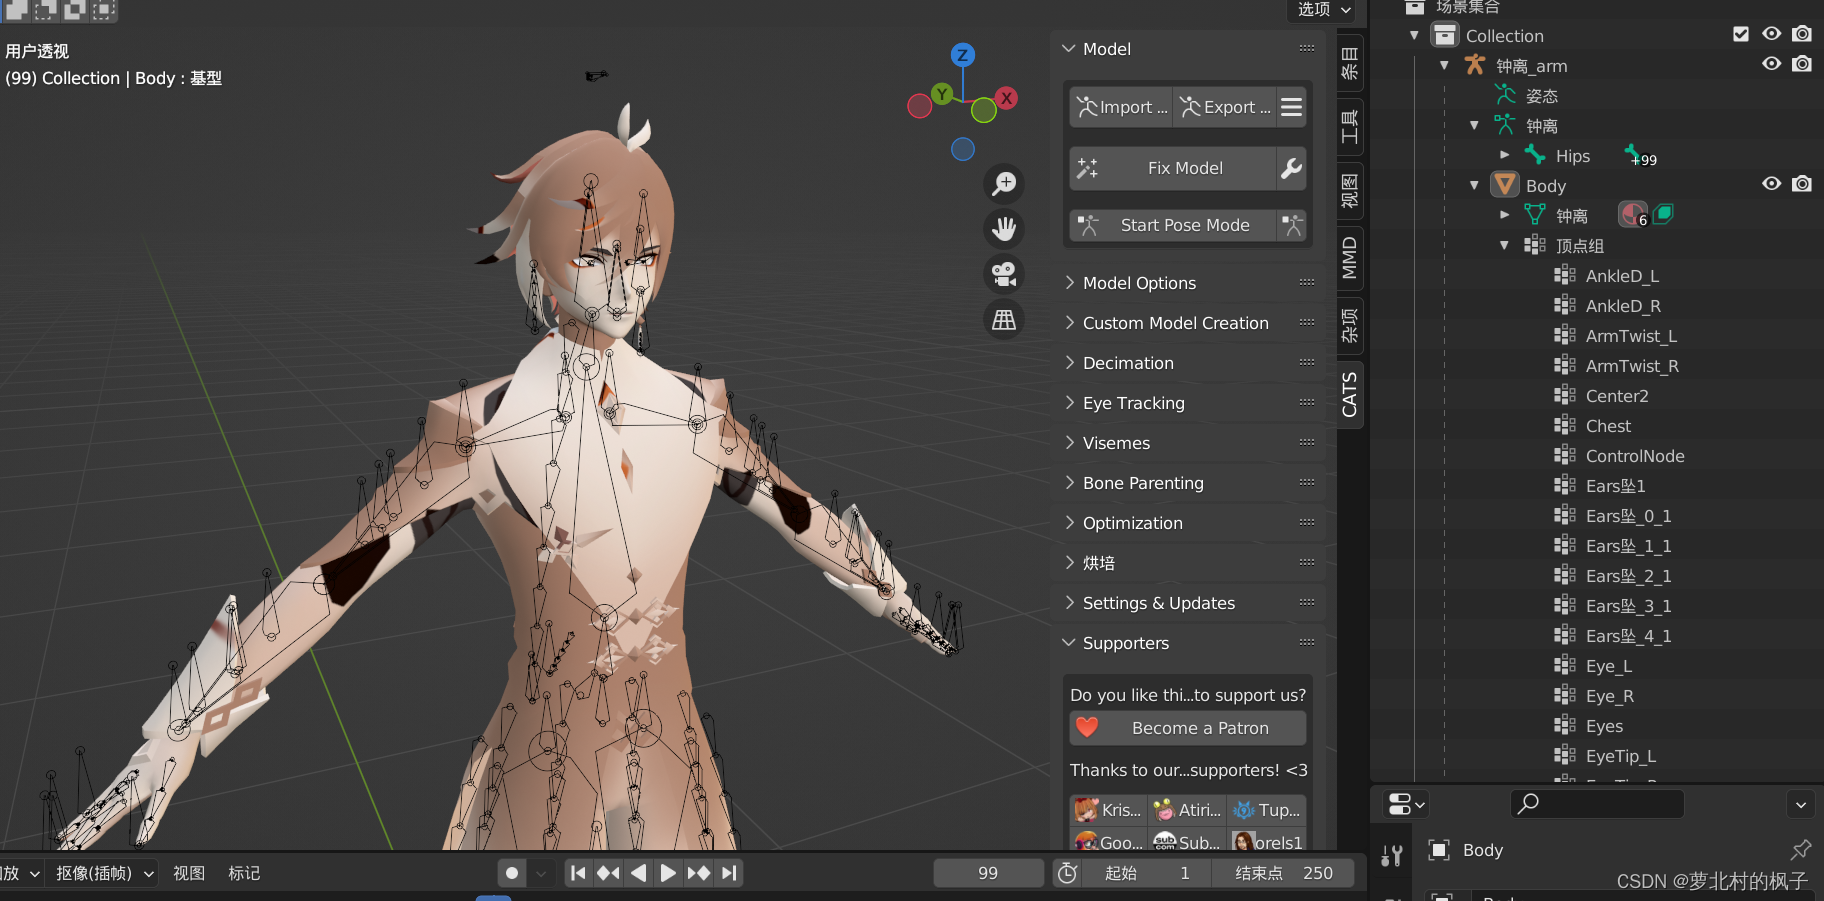Click the green modifier icon beside materials
The height and width of the screenshot is (901, 1824).
click(x=1663, y=212)
